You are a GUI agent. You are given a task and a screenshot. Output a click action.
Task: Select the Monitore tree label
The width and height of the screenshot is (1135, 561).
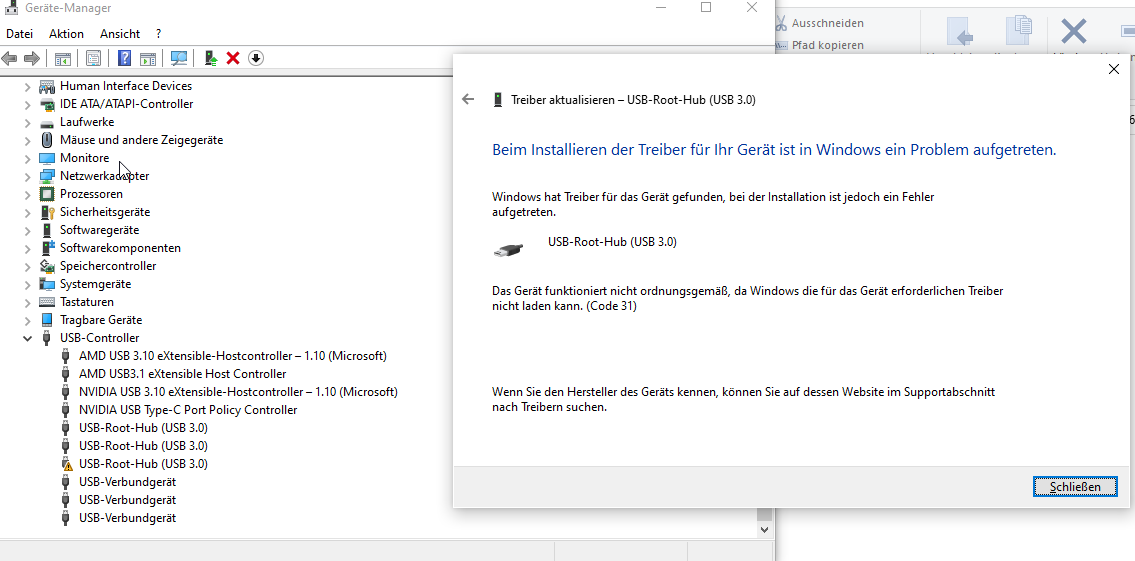tap(85, 158)
